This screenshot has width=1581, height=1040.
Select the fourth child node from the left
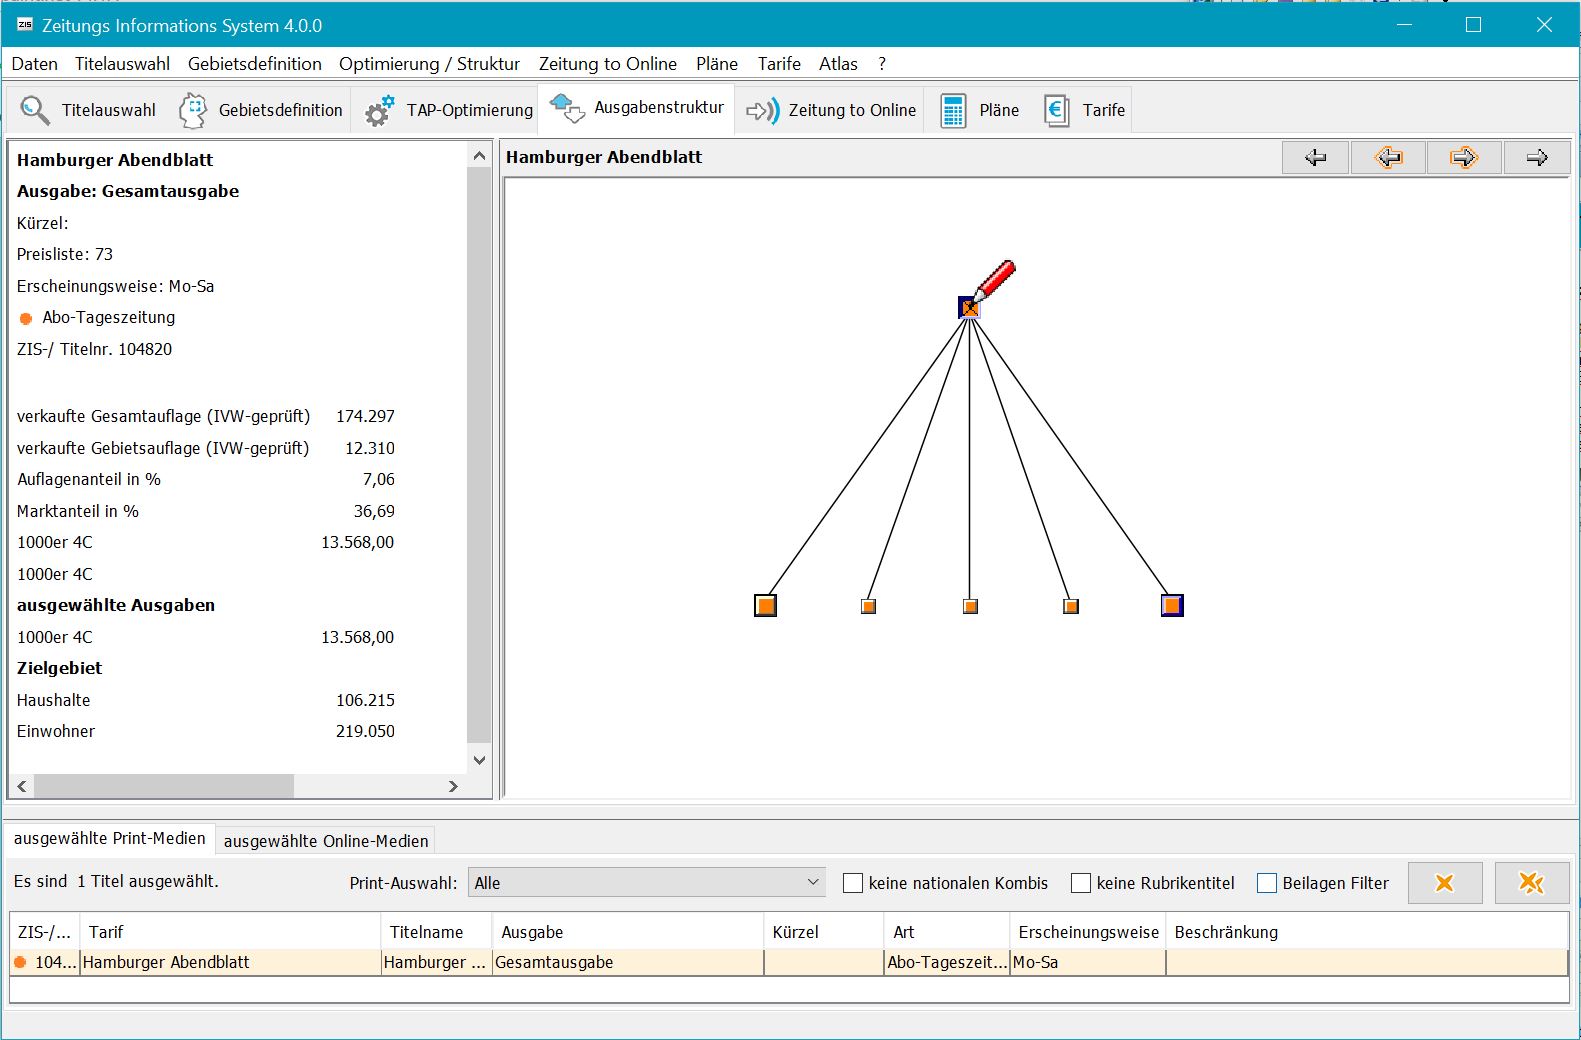1071,606
